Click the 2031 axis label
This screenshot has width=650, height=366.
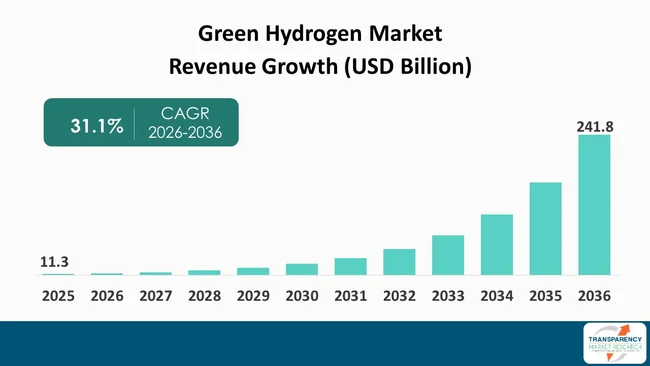(351, 296)
